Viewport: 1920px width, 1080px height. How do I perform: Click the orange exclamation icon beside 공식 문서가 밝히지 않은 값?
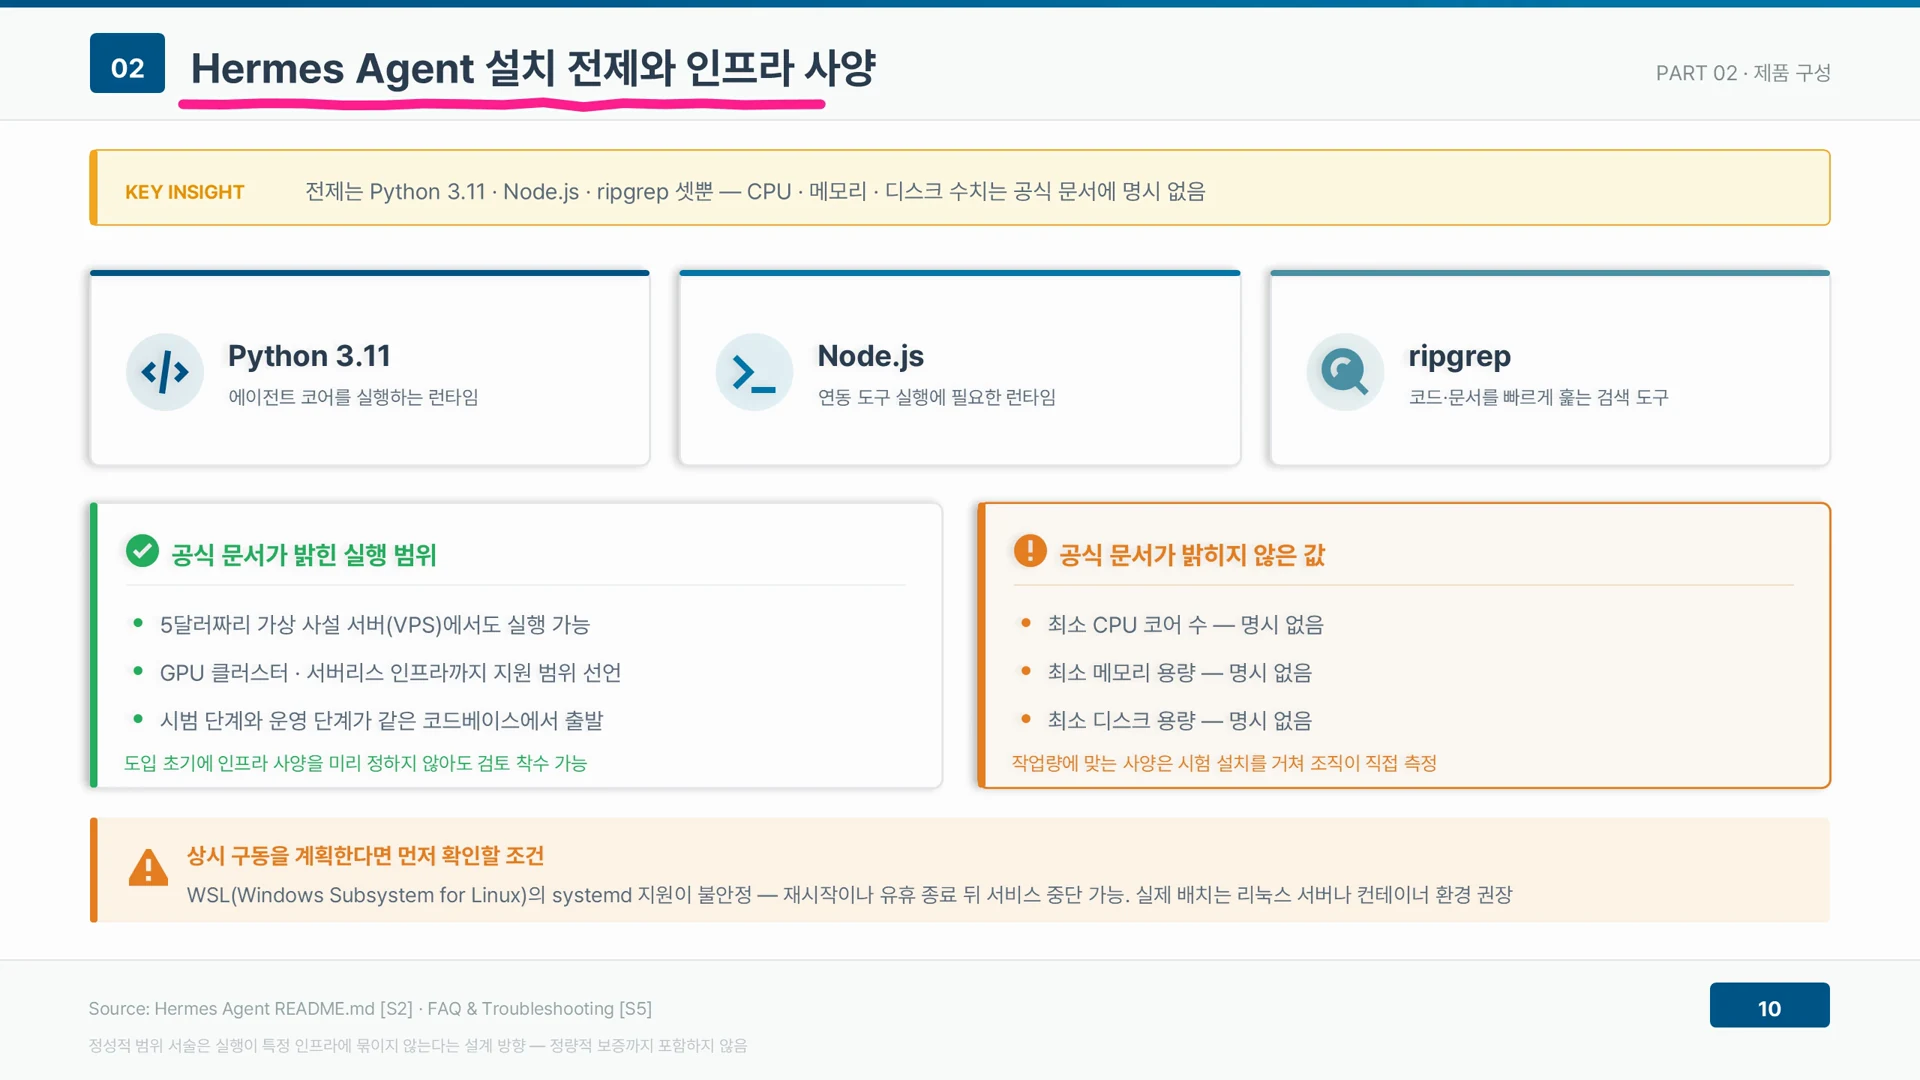pyautogui.click(x=1030, y=551)
